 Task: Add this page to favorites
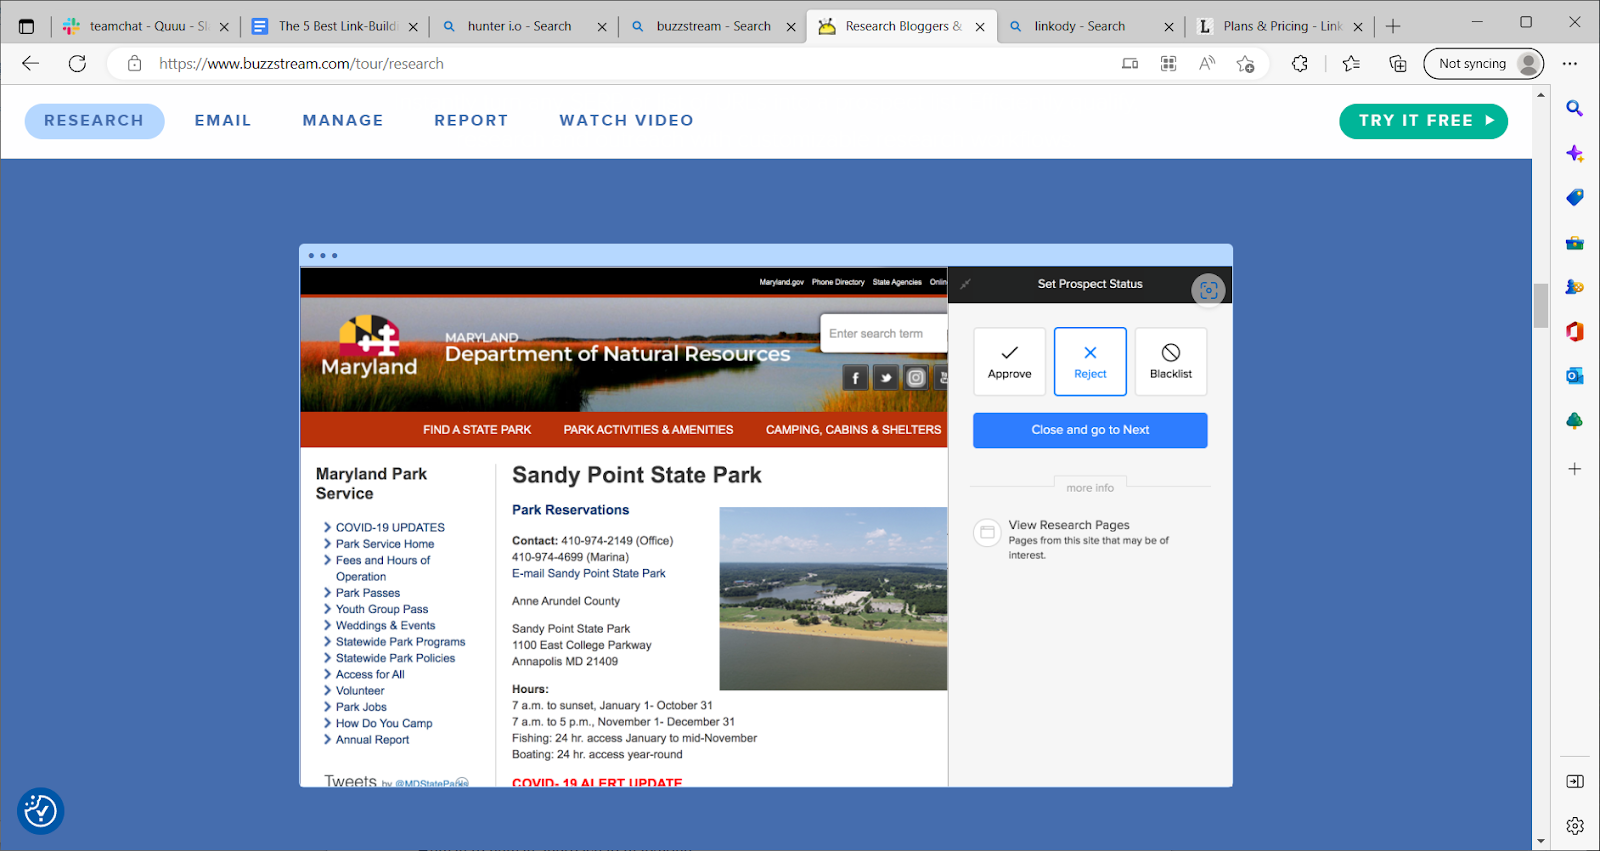(1245, 63)
